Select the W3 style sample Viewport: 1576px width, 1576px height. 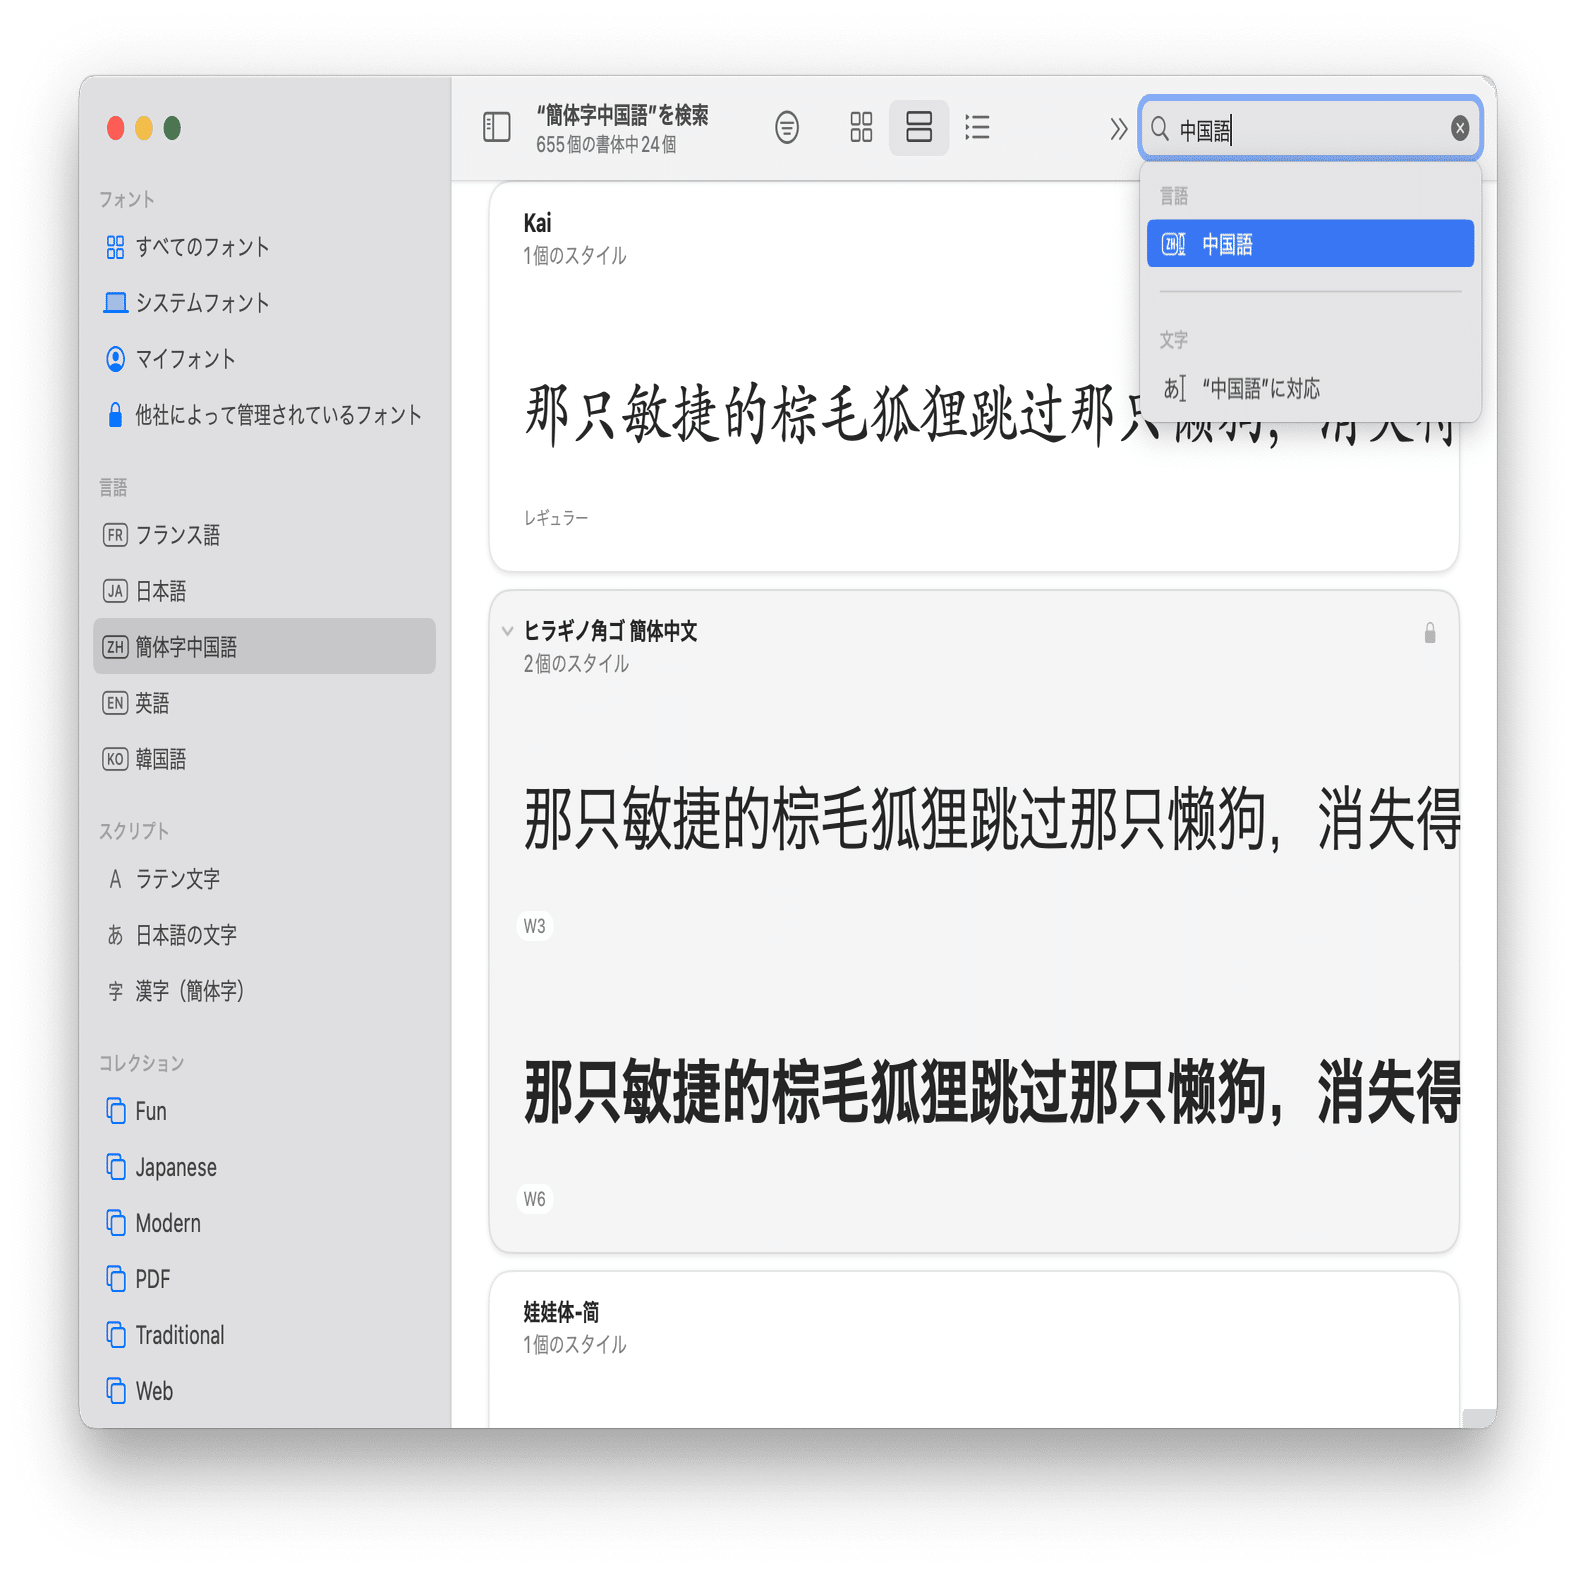(x=990, y=818)
